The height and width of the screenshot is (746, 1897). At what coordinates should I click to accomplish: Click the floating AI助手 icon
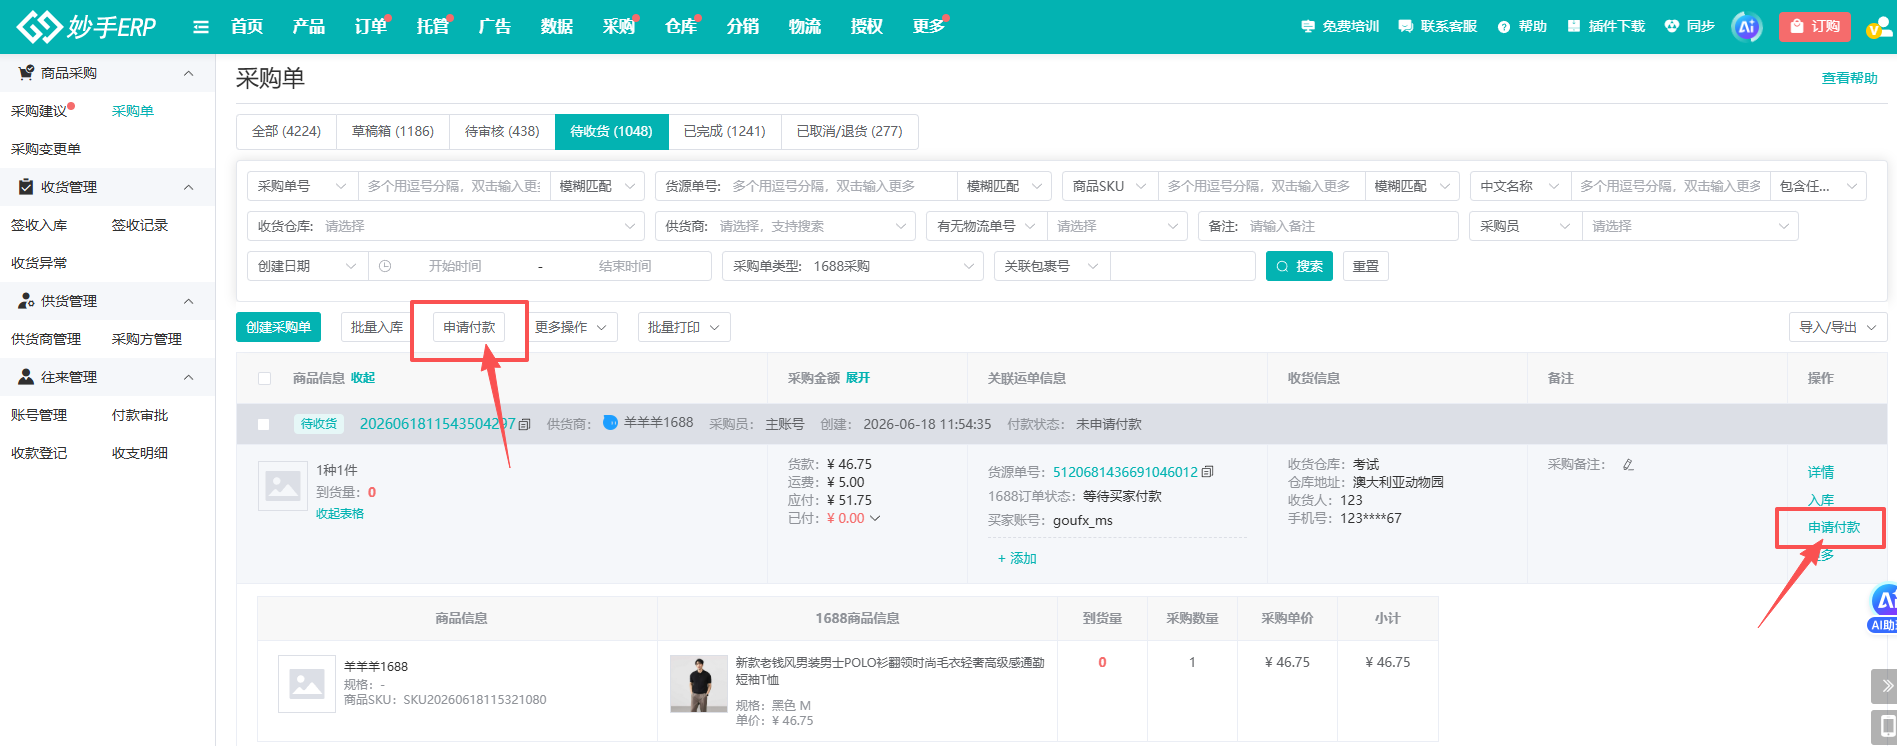click(x=1883, y=608)
